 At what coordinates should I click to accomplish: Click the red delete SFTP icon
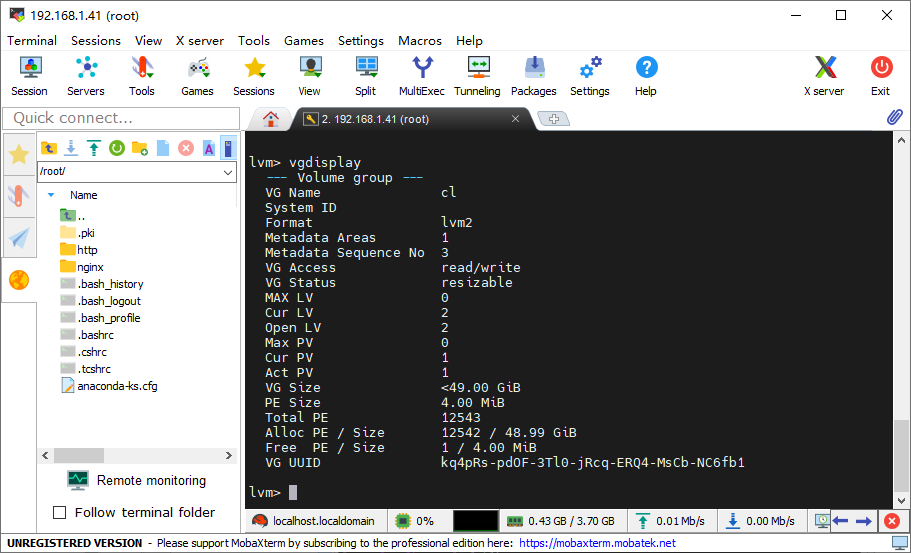pyautogui.click(x=185, y=149)
